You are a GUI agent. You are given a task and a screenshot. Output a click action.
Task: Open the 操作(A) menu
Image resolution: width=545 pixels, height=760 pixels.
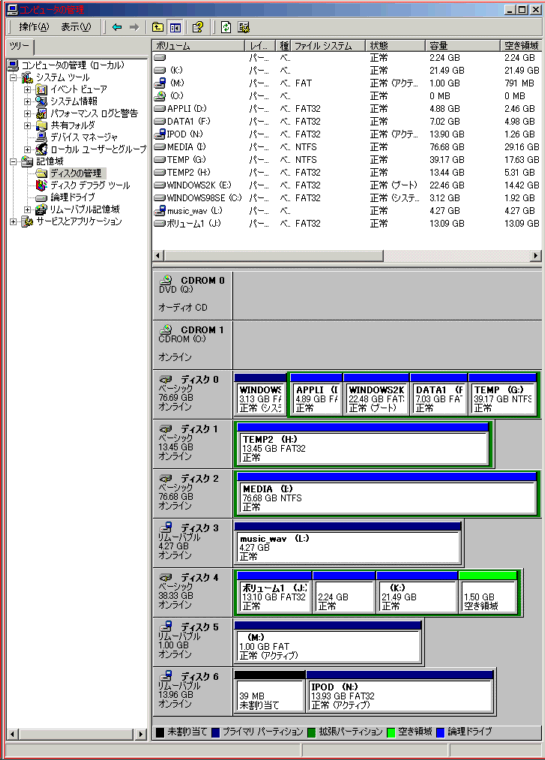click(x=34, y=27)
